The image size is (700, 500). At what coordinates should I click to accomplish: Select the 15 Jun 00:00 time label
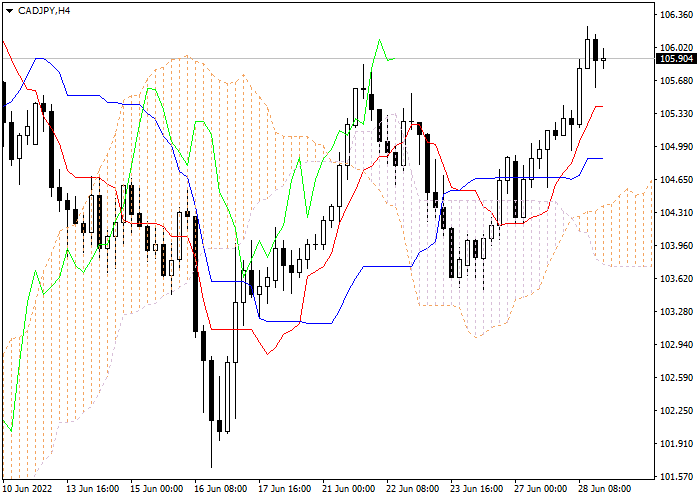click(x=157, y=489)
